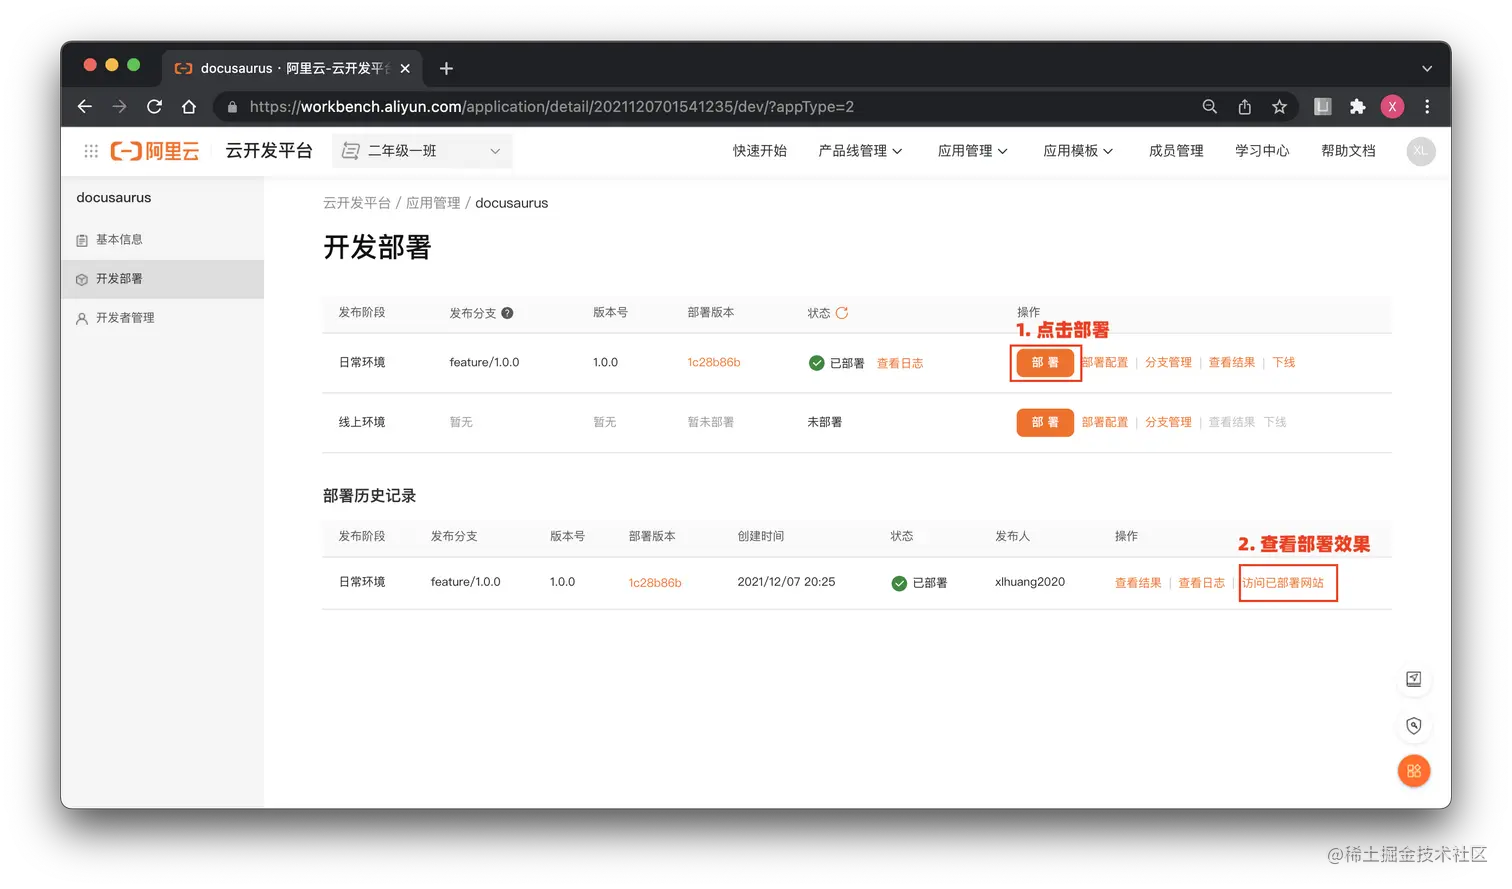Viewport: 1512px width, 889px height.
Task: Open a new browser tab
Action: coord(446,68)
